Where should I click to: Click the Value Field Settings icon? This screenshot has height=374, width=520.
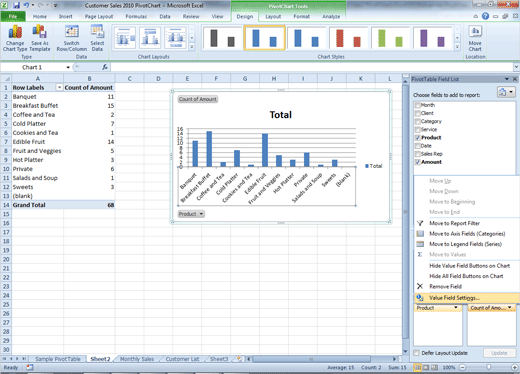420,298
